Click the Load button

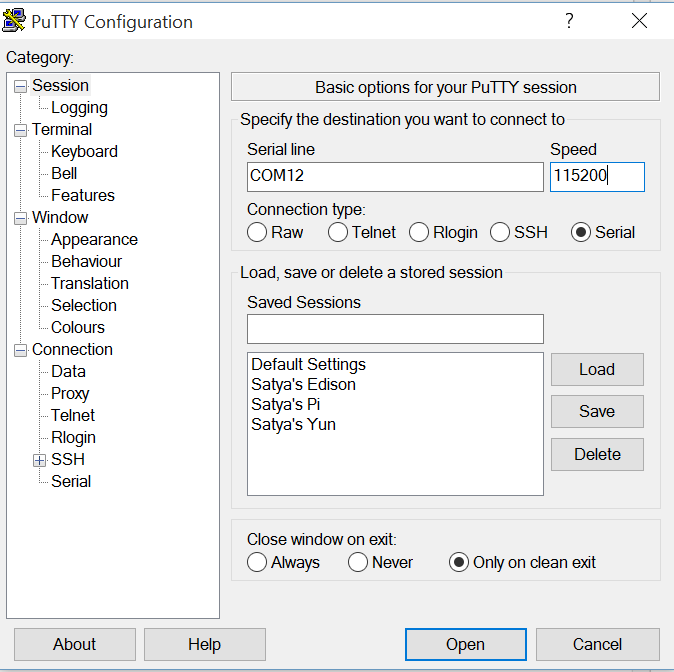tap(597, 369)
